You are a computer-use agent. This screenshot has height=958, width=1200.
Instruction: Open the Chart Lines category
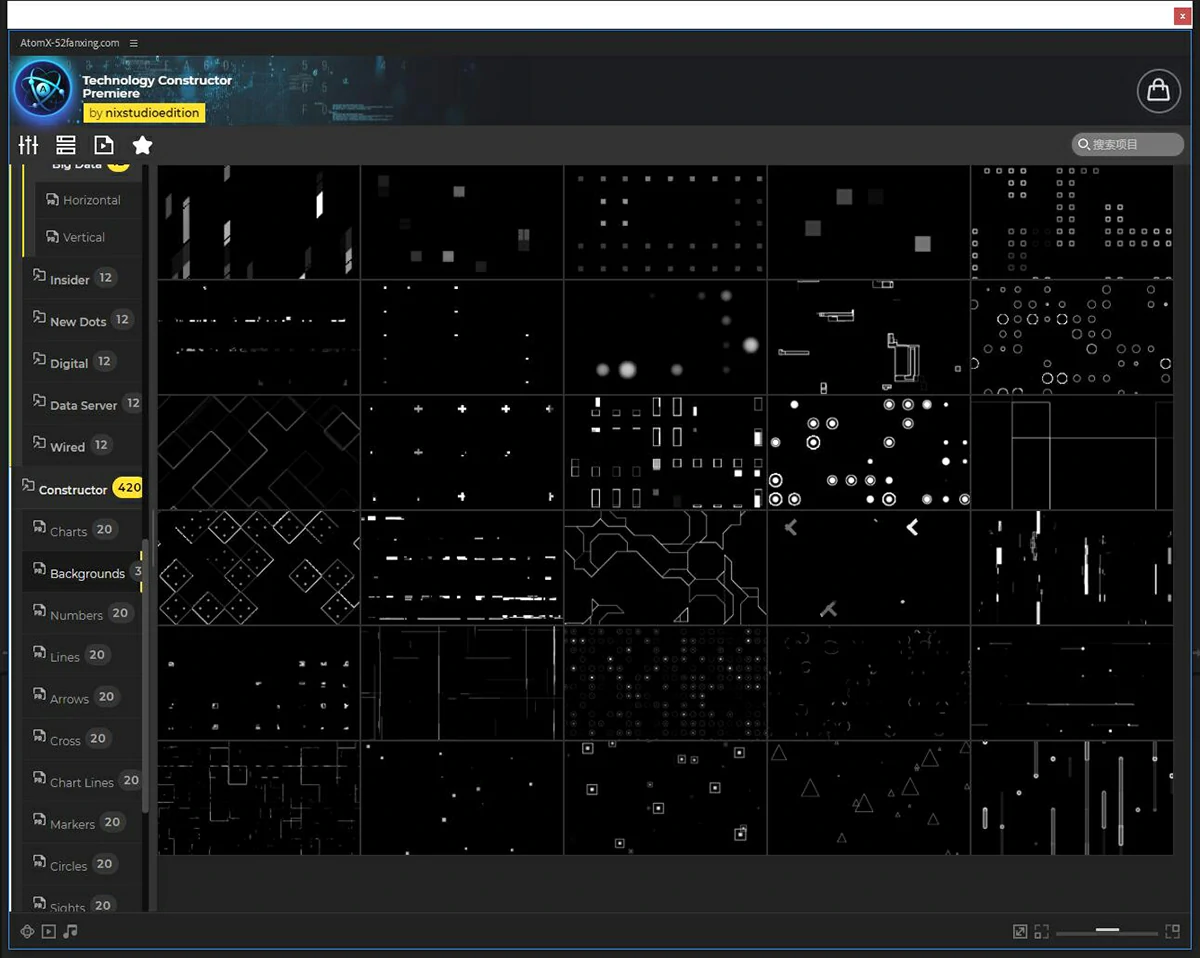pos(82,781)
